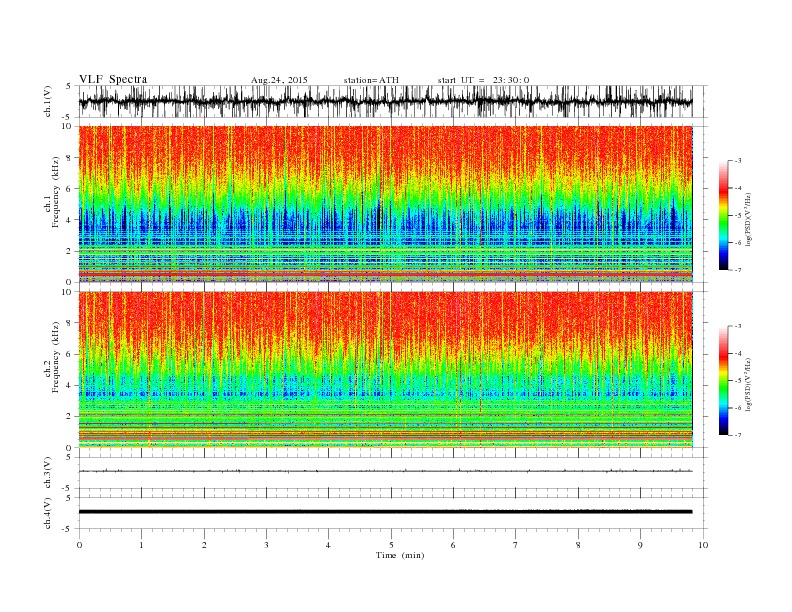Click the ch.1 voltage waveform trace
Screen dimensions: 792x612
point(386,101)
